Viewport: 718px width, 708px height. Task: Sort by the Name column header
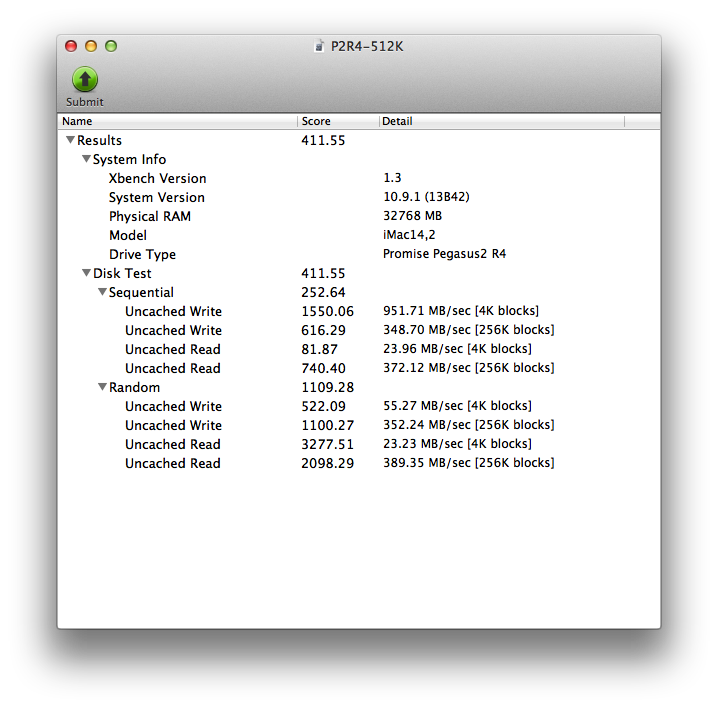click(x=178, y=121)
